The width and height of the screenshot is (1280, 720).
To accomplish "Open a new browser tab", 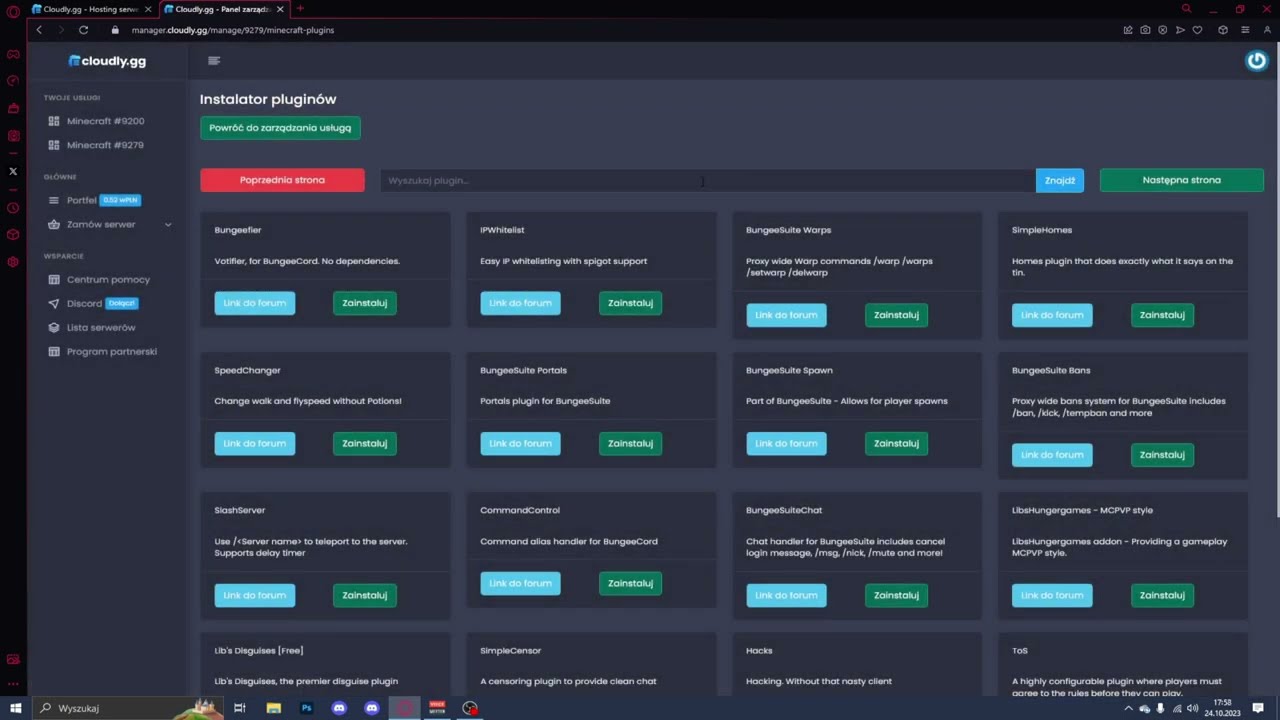I will click(x=300, y=9).
